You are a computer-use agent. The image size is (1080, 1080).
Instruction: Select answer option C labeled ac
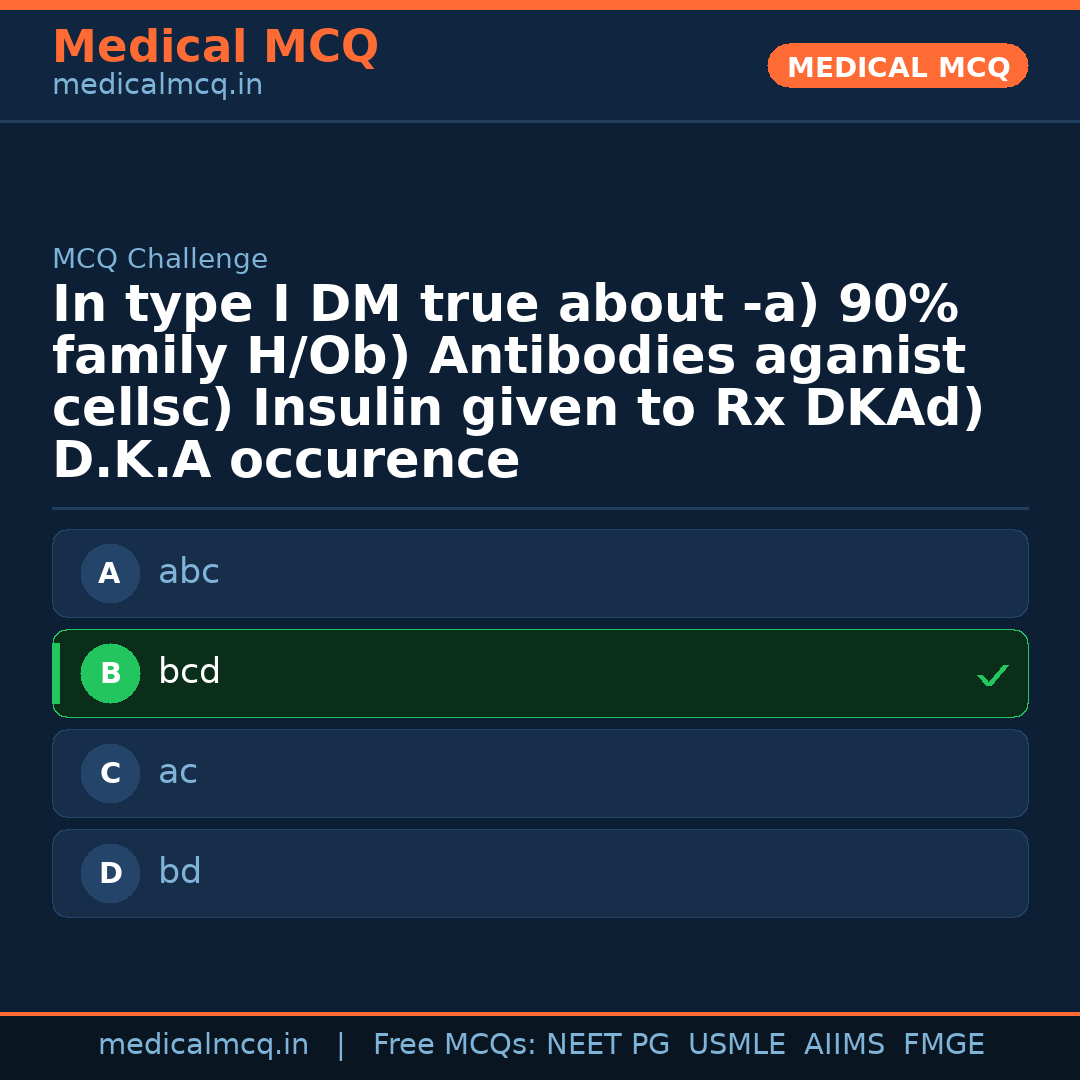[x=540, y=773]
